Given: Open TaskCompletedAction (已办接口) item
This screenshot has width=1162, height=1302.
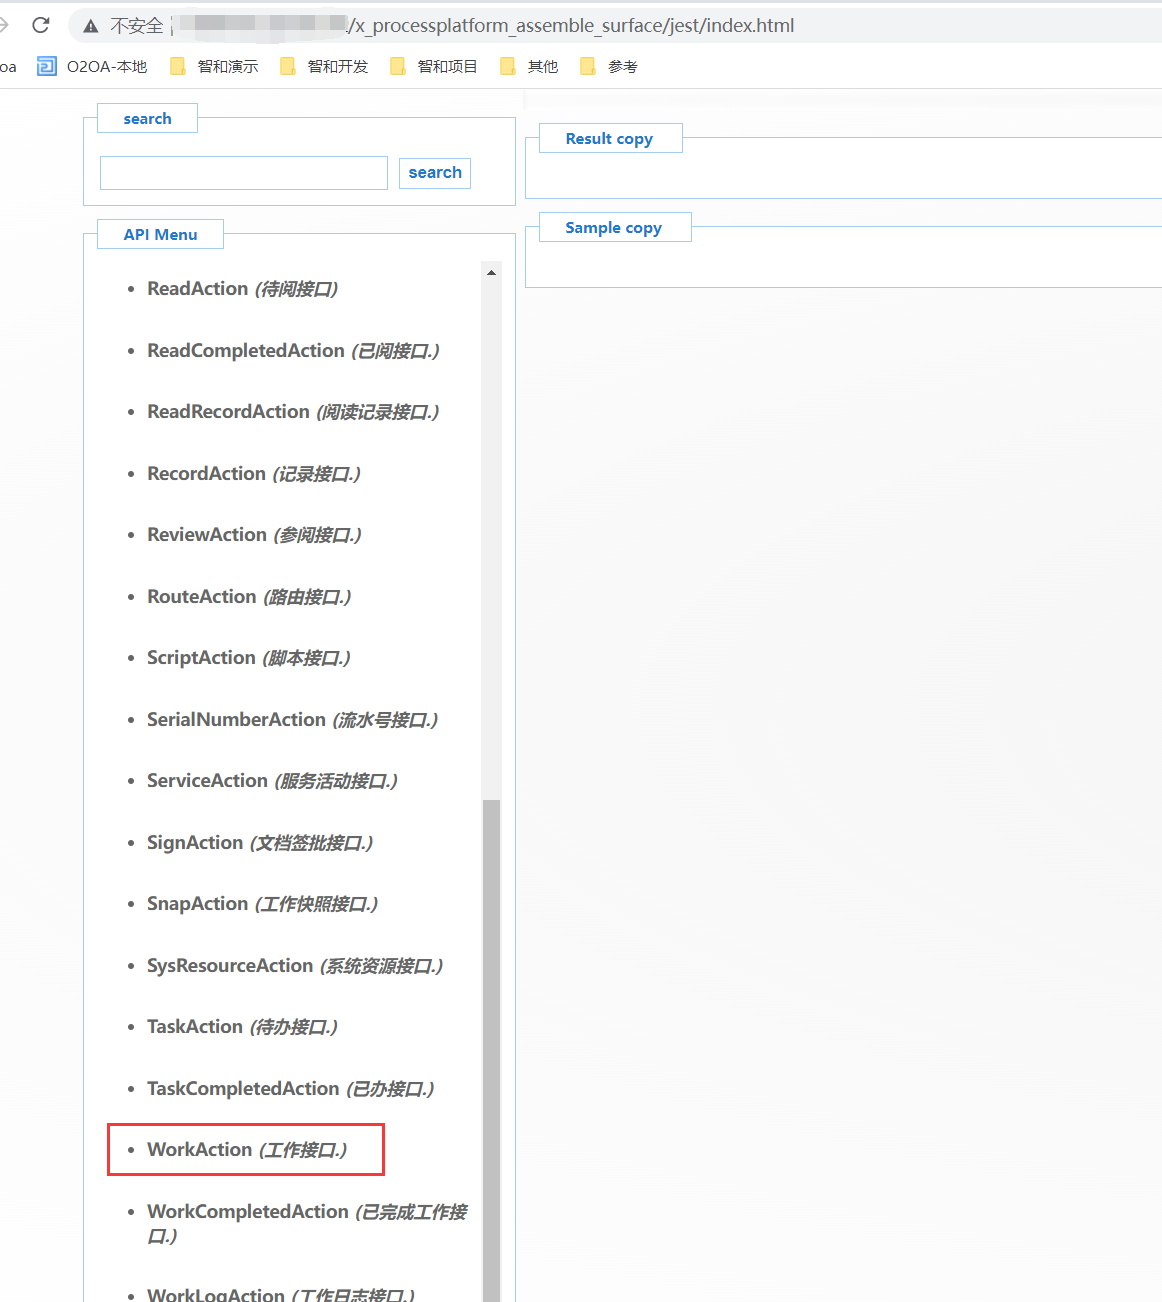Looking at the screenshot, I should (290, 1089).
